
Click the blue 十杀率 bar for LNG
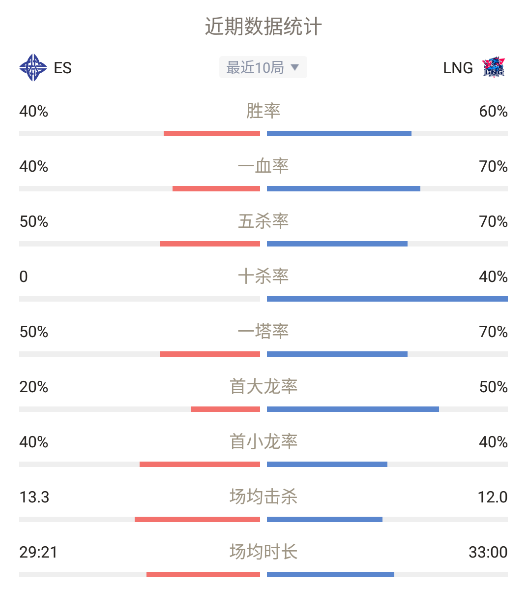click(387, 299)
